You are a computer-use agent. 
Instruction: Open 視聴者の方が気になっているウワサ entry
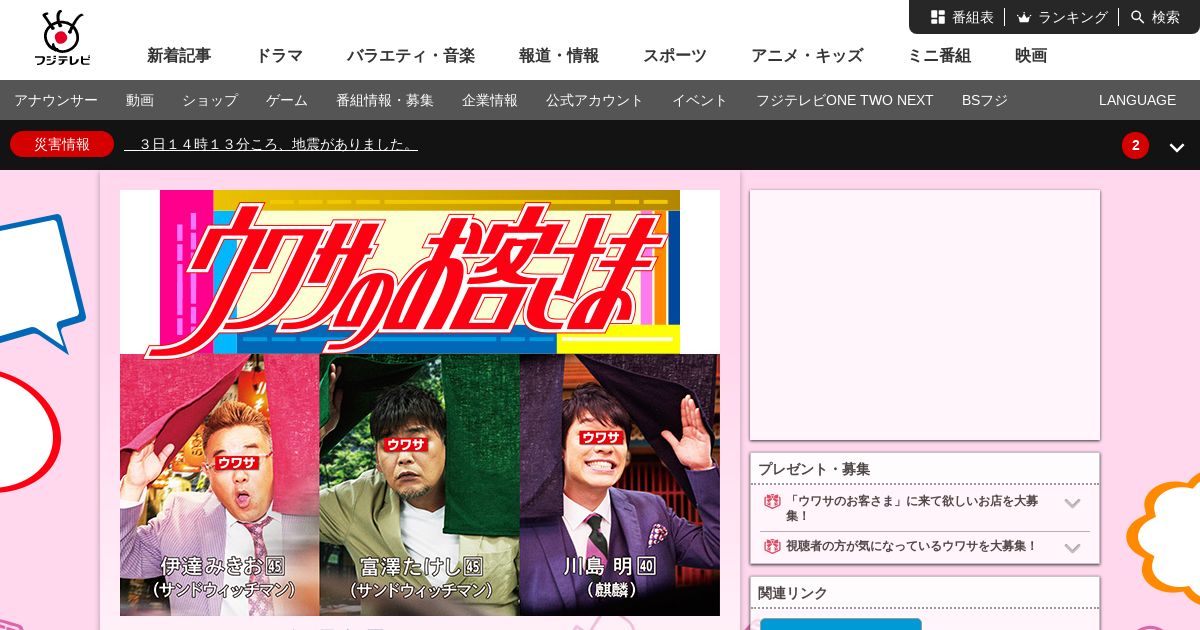pyautogui.click(x=912, y=546)
